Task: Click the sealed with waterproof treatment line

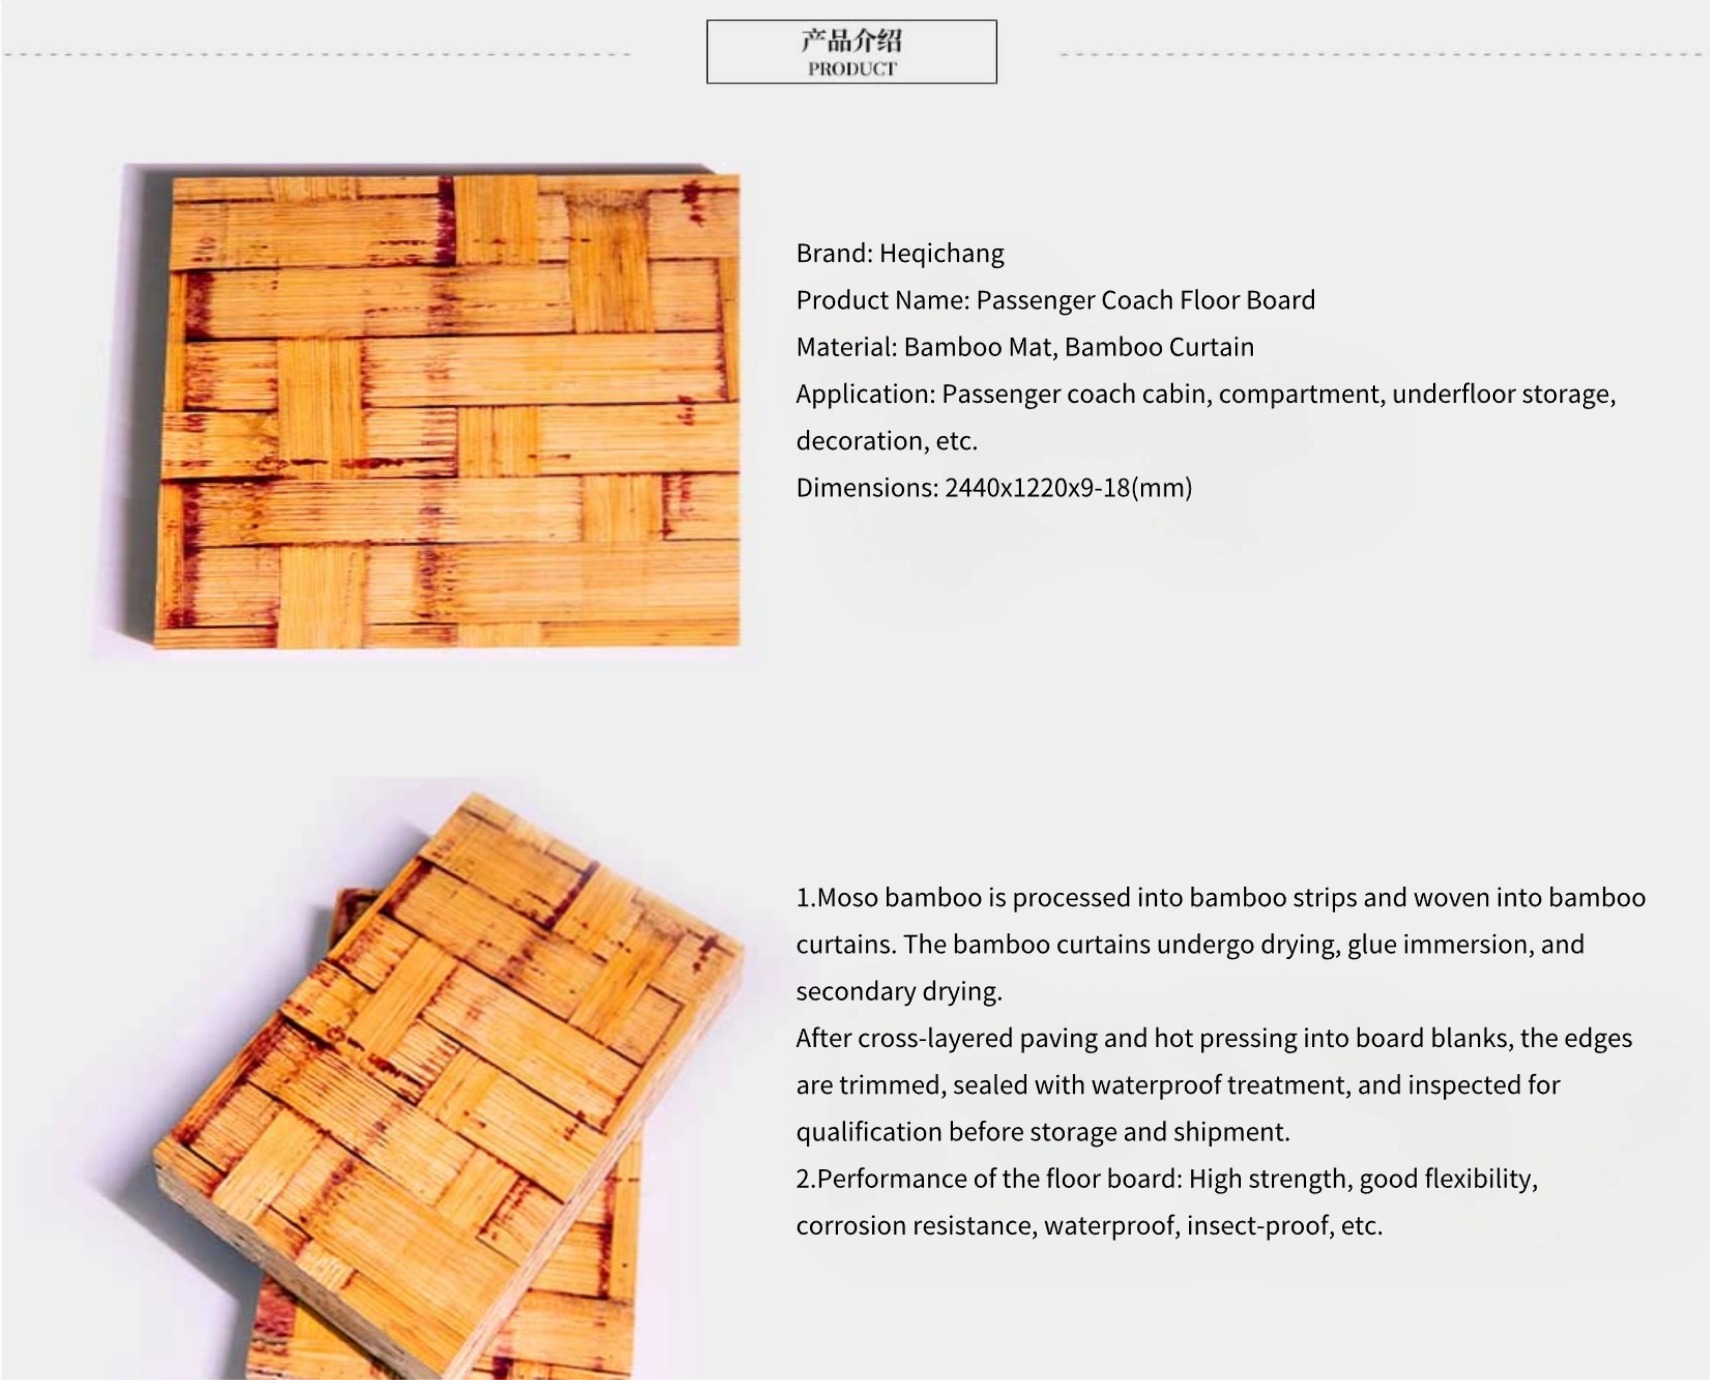Action: tap(1178, 1085)
